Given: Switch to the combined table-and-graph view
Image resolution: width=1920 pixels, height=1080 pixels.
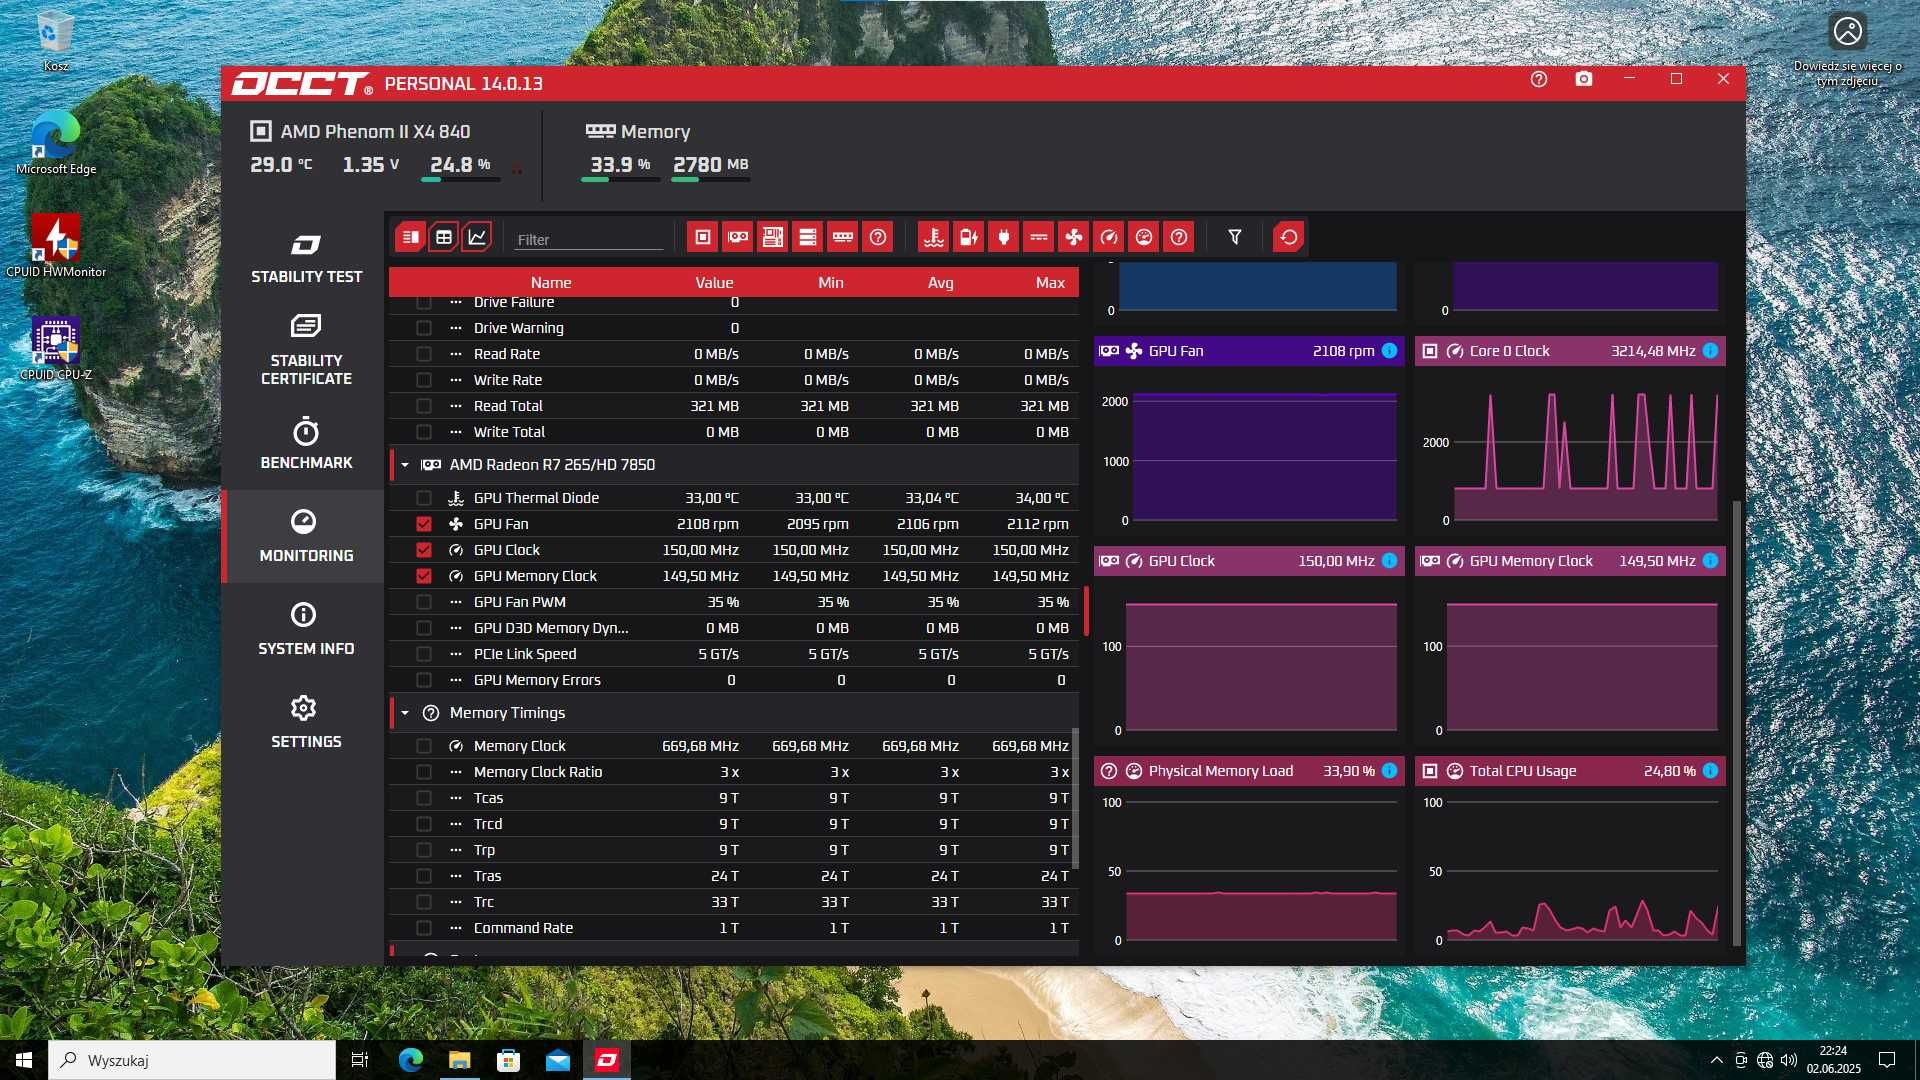Looking at the screenshot, I should pyautogui.click(x=410, y=237).
